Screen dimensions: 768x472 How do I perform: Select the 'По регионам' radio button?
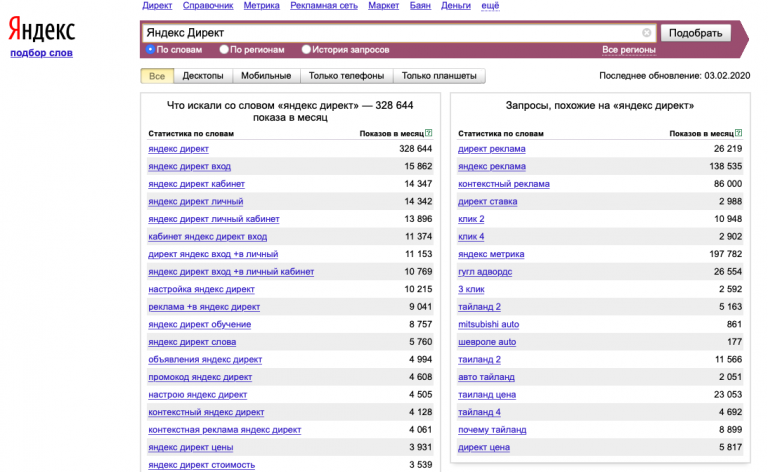coord(224,49)
